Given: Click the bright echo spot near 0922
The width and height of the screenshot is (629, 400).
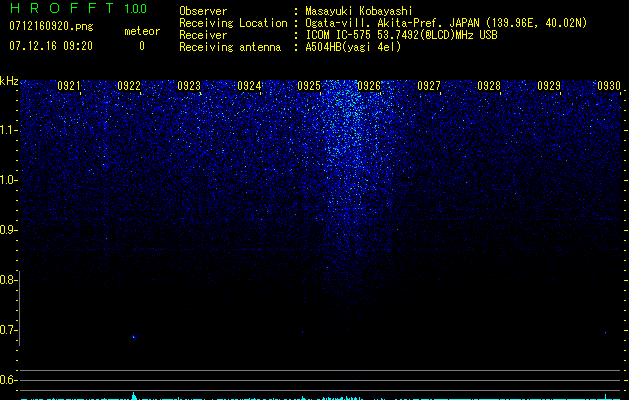Looking at the screenshot, I should [x=134, y=336].
